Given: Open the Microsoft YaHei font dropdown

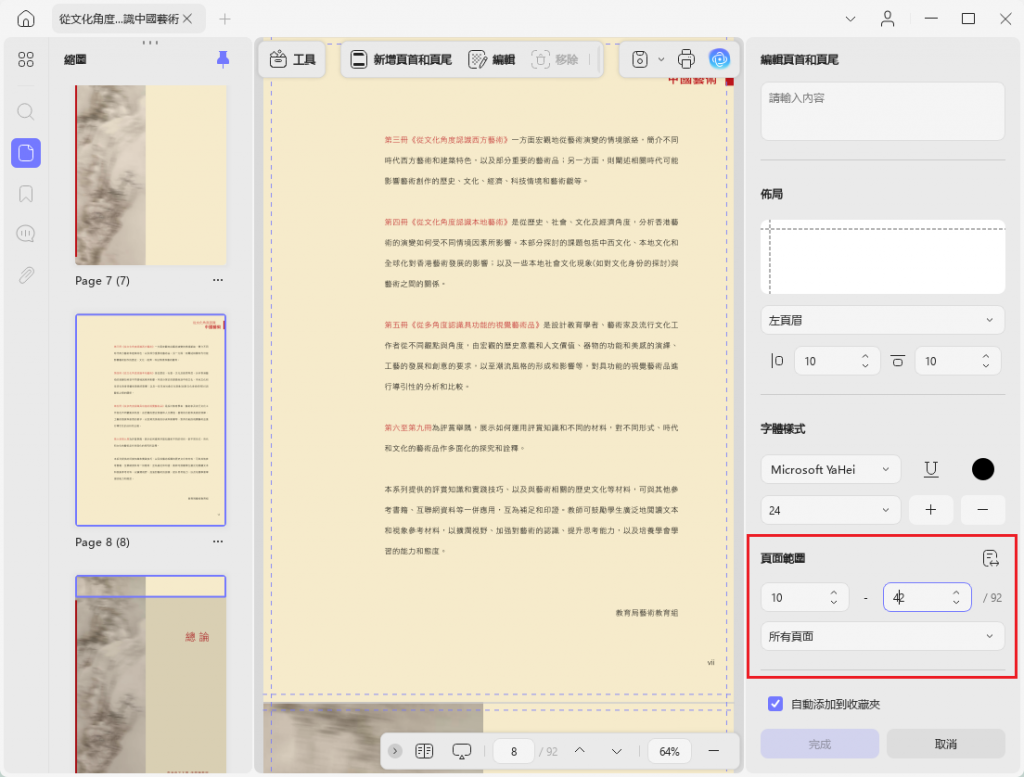Looking at the screenshot, I should point(831,469).
